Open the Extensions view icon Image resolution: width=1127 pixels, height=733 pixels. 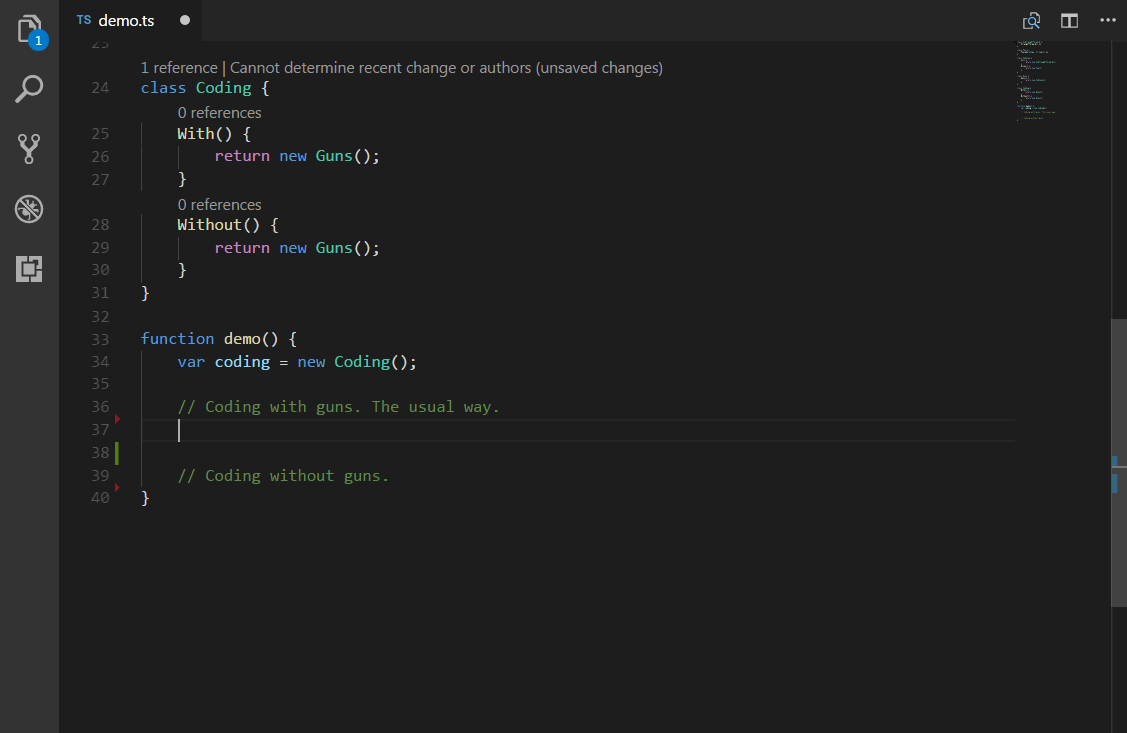[29, 269]
